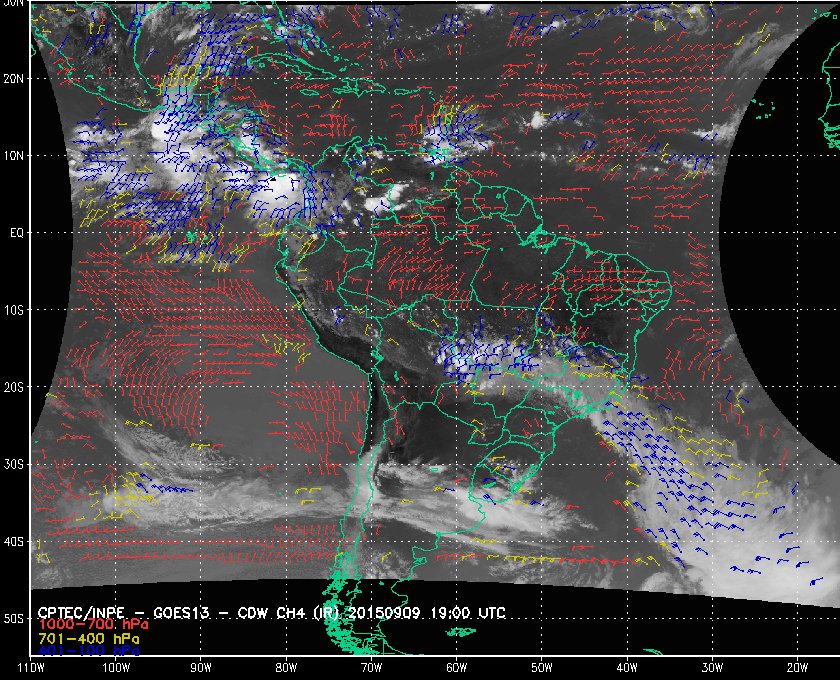Click the CPTEC/INPE GOES13 title caption
The width and height of the screenshot is (840, 680).
click(272, 612)
